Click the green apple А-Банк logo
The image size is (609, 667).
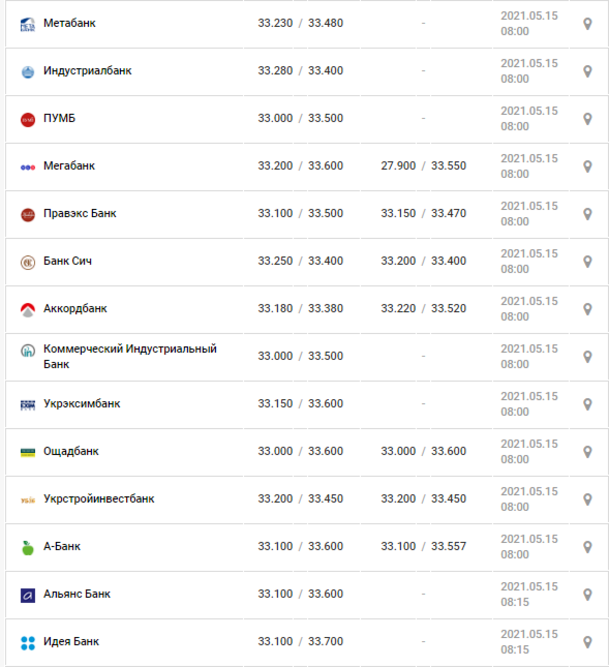pos(28,548)
